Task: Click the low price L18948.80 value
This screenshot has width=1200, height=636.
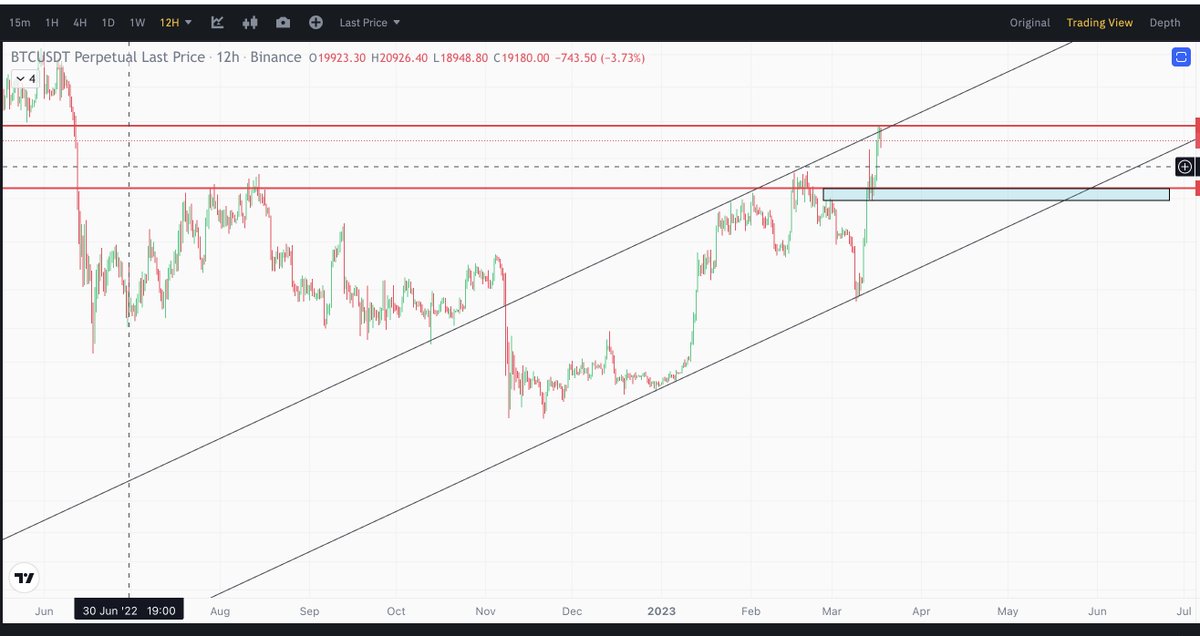Action: point(460,58)
